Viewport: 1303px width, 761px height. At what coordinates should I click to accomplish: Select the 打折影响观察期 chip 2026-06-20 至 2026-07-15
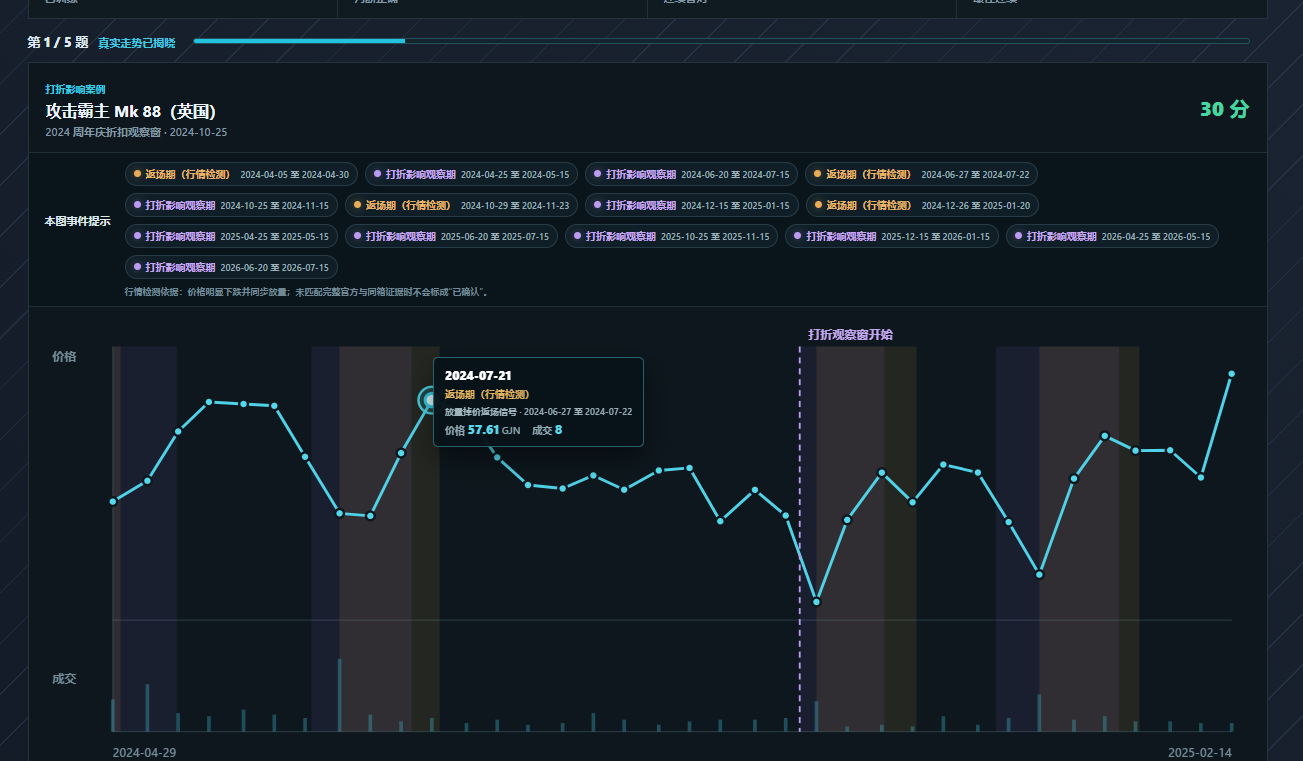(x=231, y=267)
